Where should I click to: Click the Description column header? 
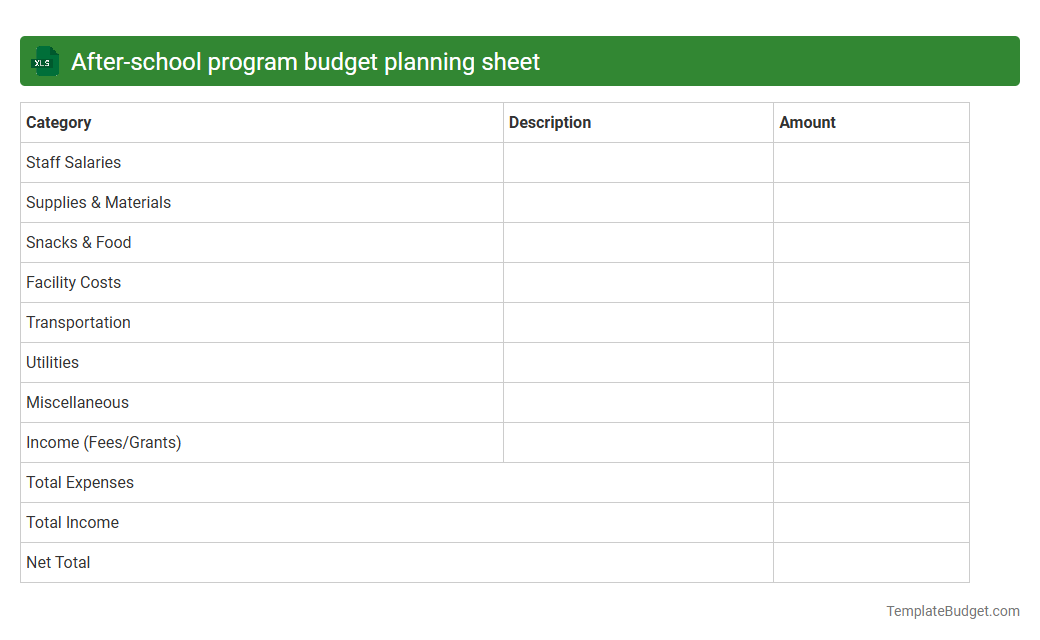coord(550,122)
